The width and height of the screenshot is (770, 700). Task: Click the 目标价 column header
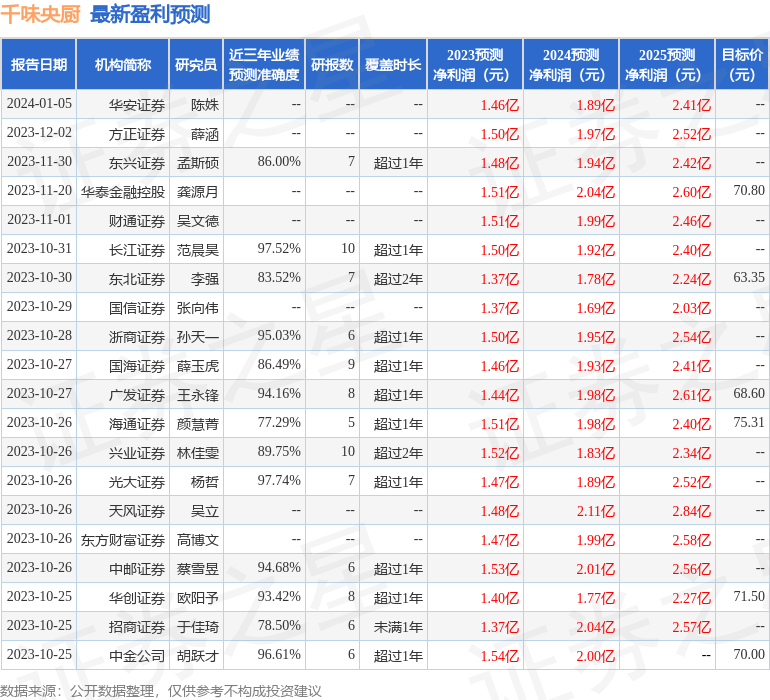(x=742, y=64)
